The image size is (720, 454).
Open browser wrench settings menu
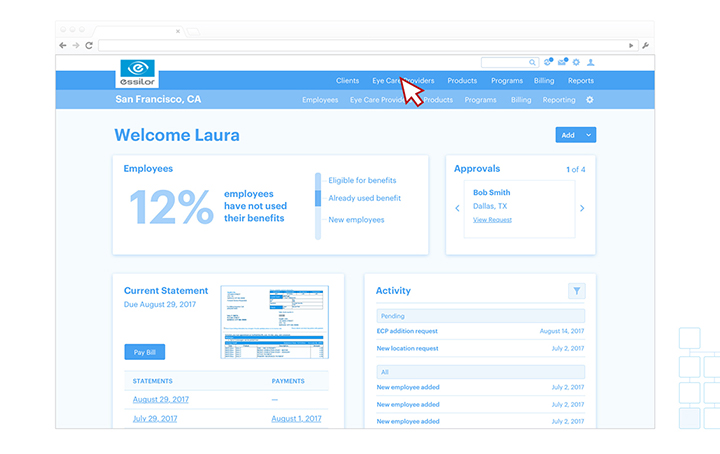click(645, 45)
